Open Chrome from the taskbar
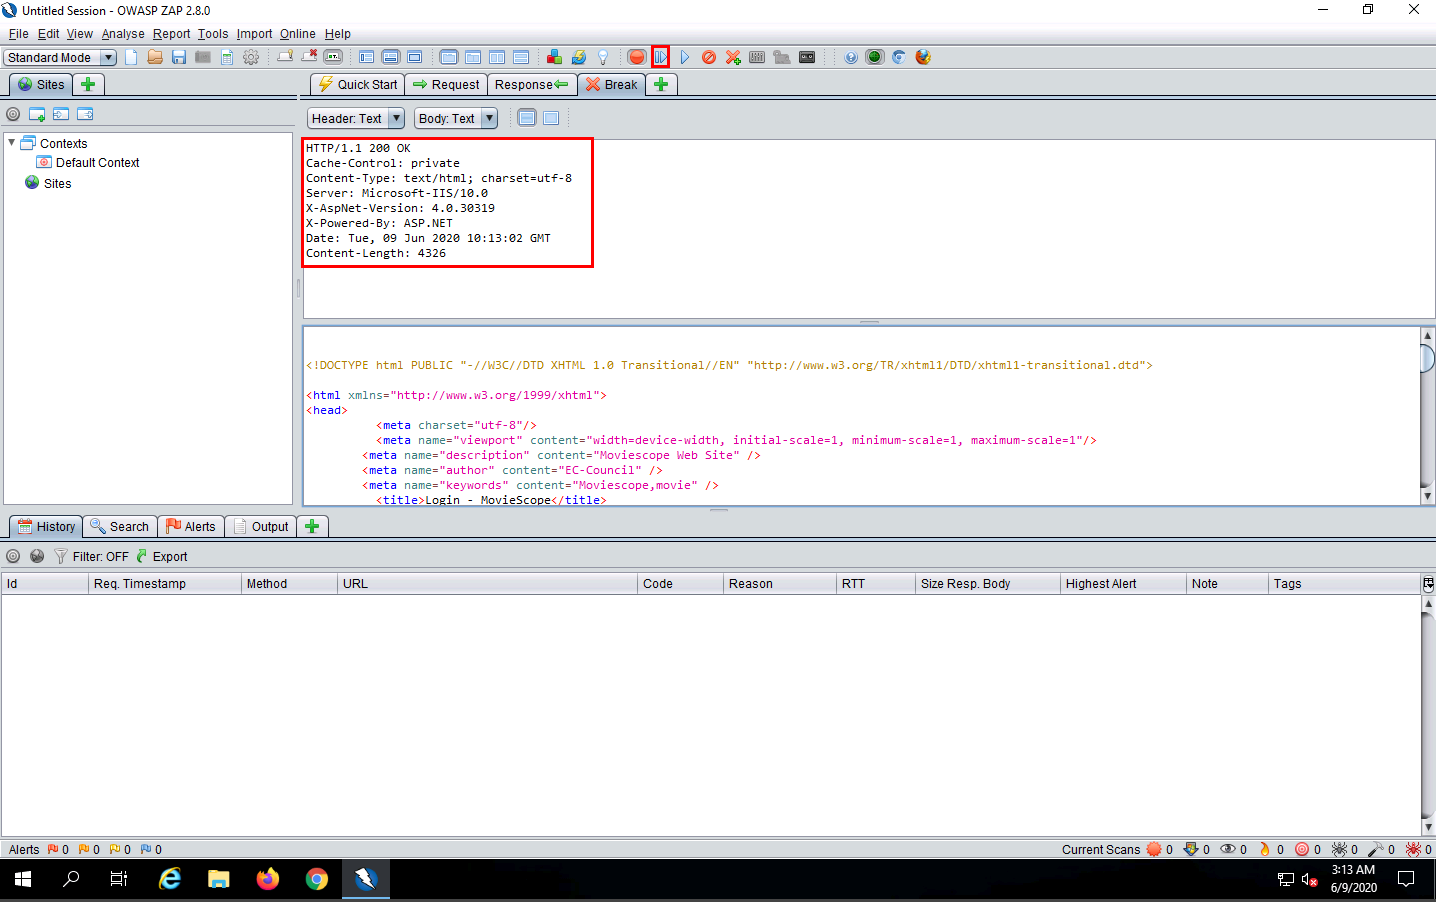Screen dimensions: 1436x902 [317, 879]
